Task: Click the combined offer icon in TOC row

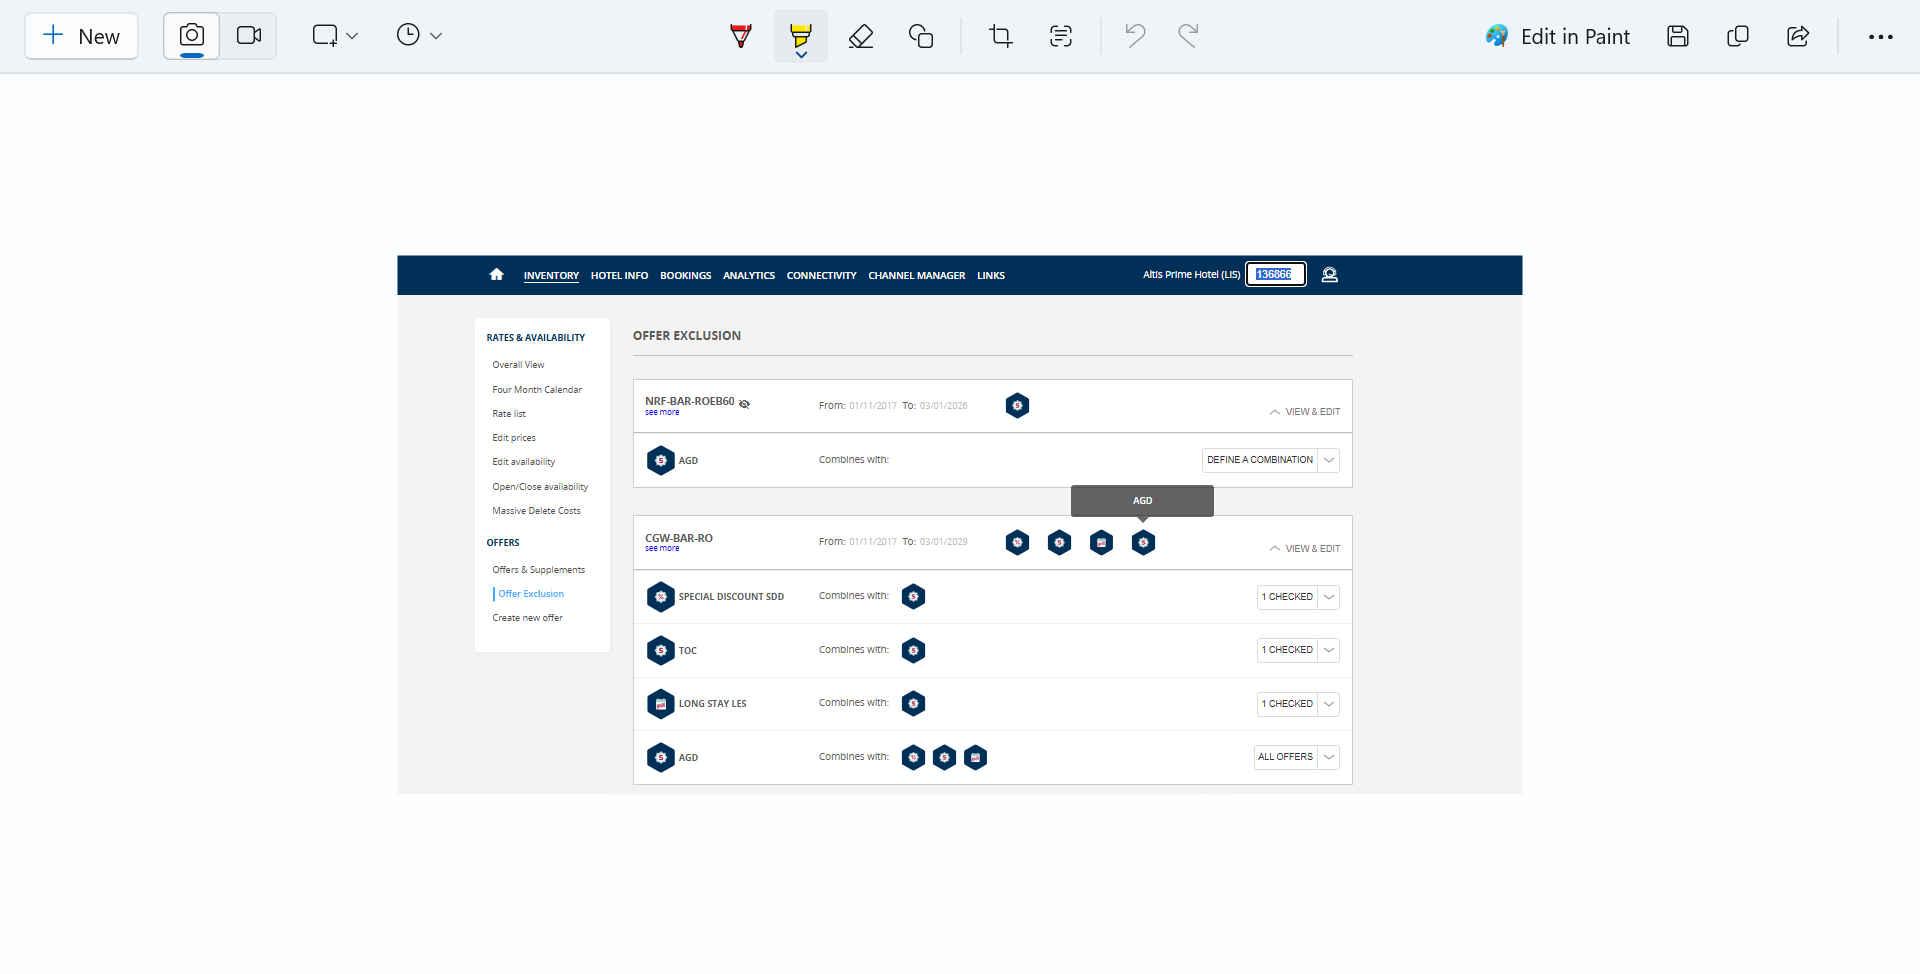Action: (913, 651)
